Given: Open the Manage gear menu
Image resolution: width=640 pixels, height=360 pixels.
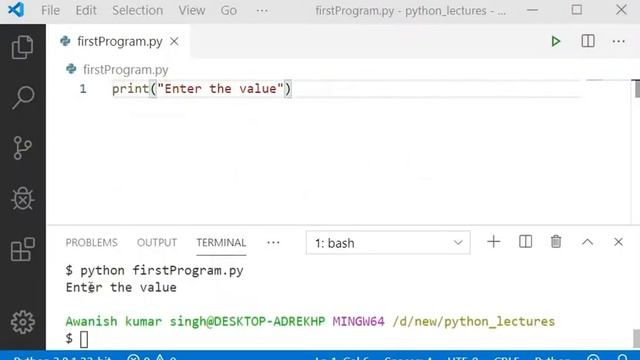Looking at the screenshot, I should coord(22,322).
